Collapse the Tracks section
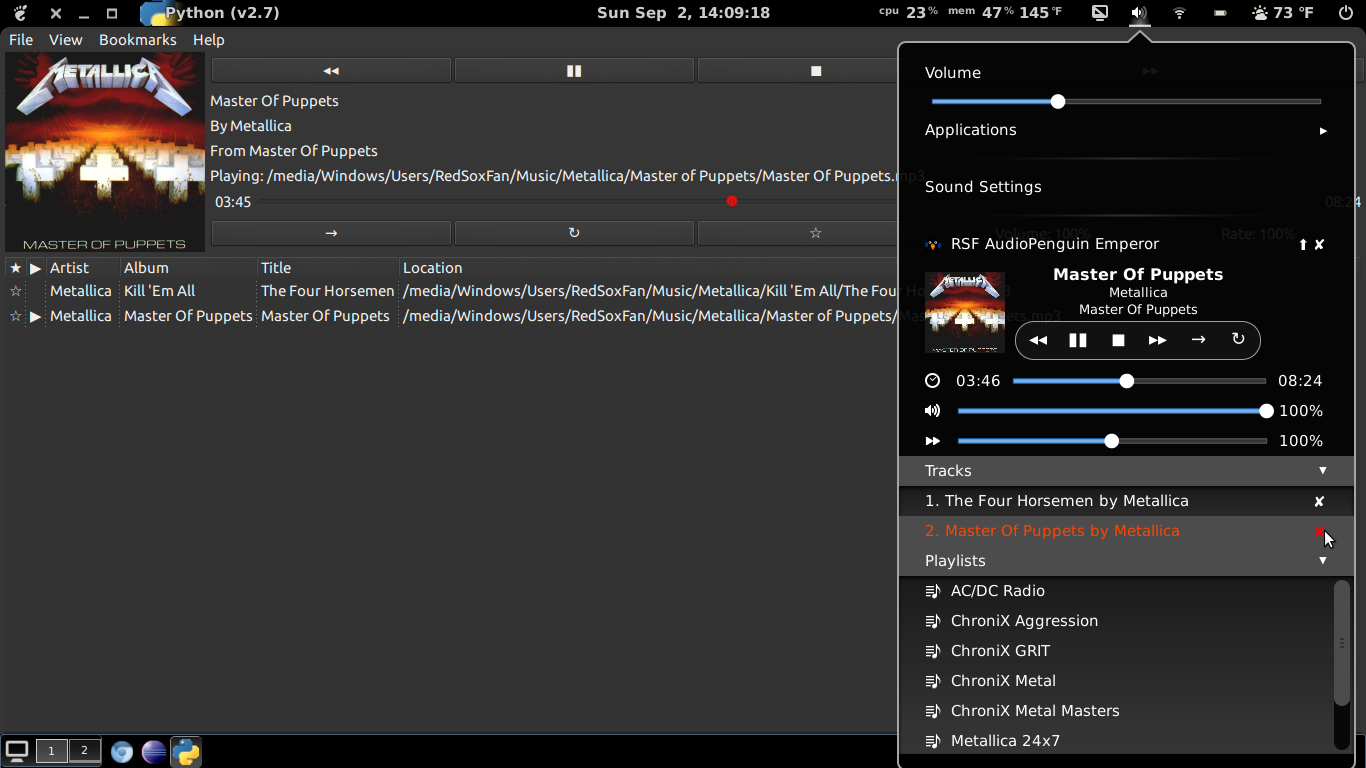 pyautogui.click(x=1323, y=471)
